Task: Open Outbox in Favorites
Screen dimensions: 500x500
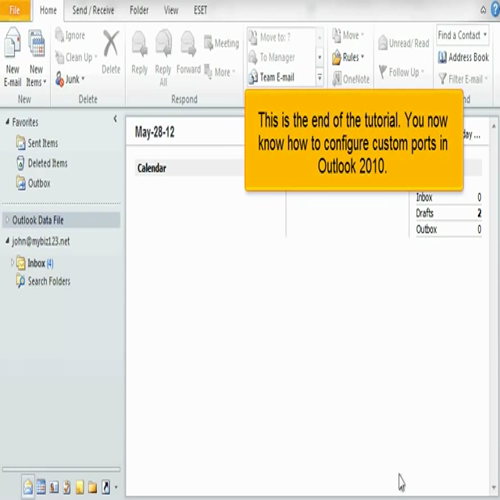Action: click(x=33, y=183)
